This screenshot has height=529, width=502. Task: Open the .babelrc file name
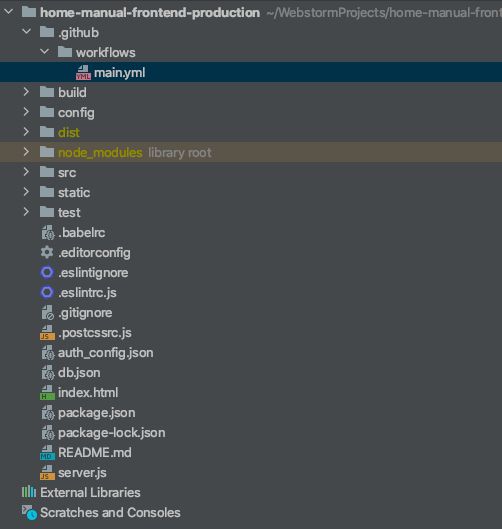(82, 232)
